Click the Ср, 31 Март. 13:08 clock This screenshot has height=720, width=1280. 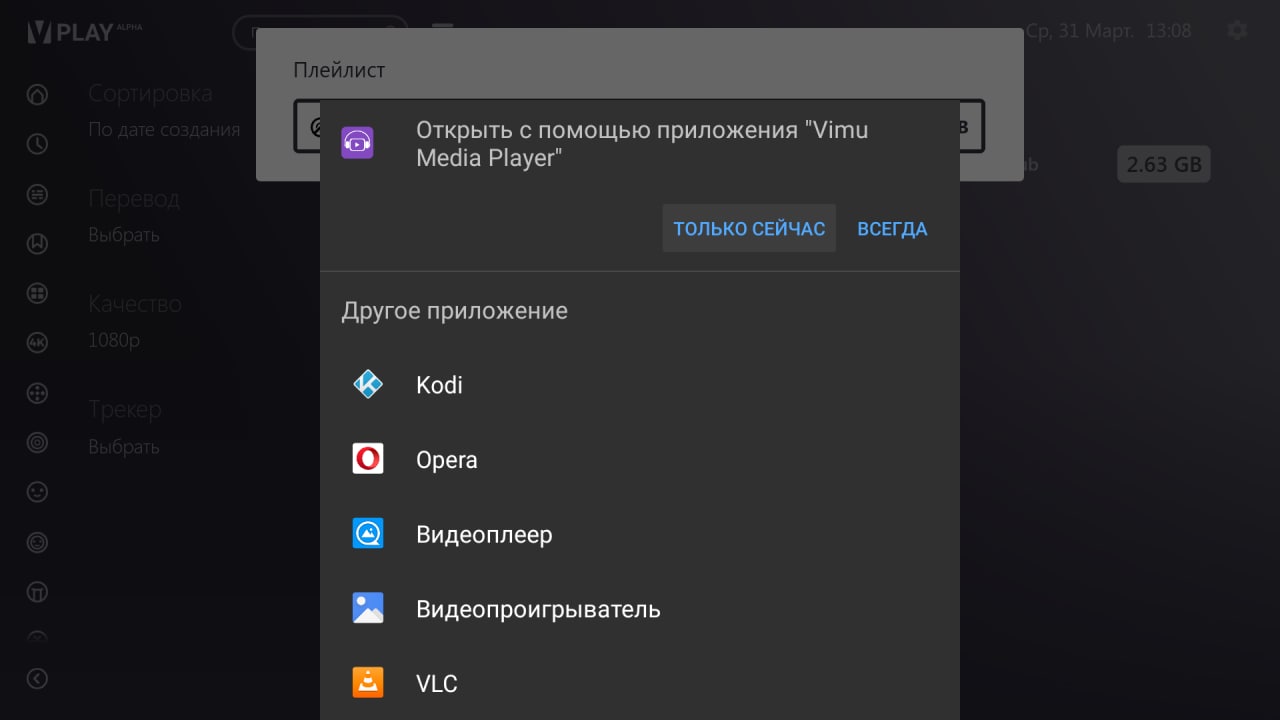tap(1109, 31)
